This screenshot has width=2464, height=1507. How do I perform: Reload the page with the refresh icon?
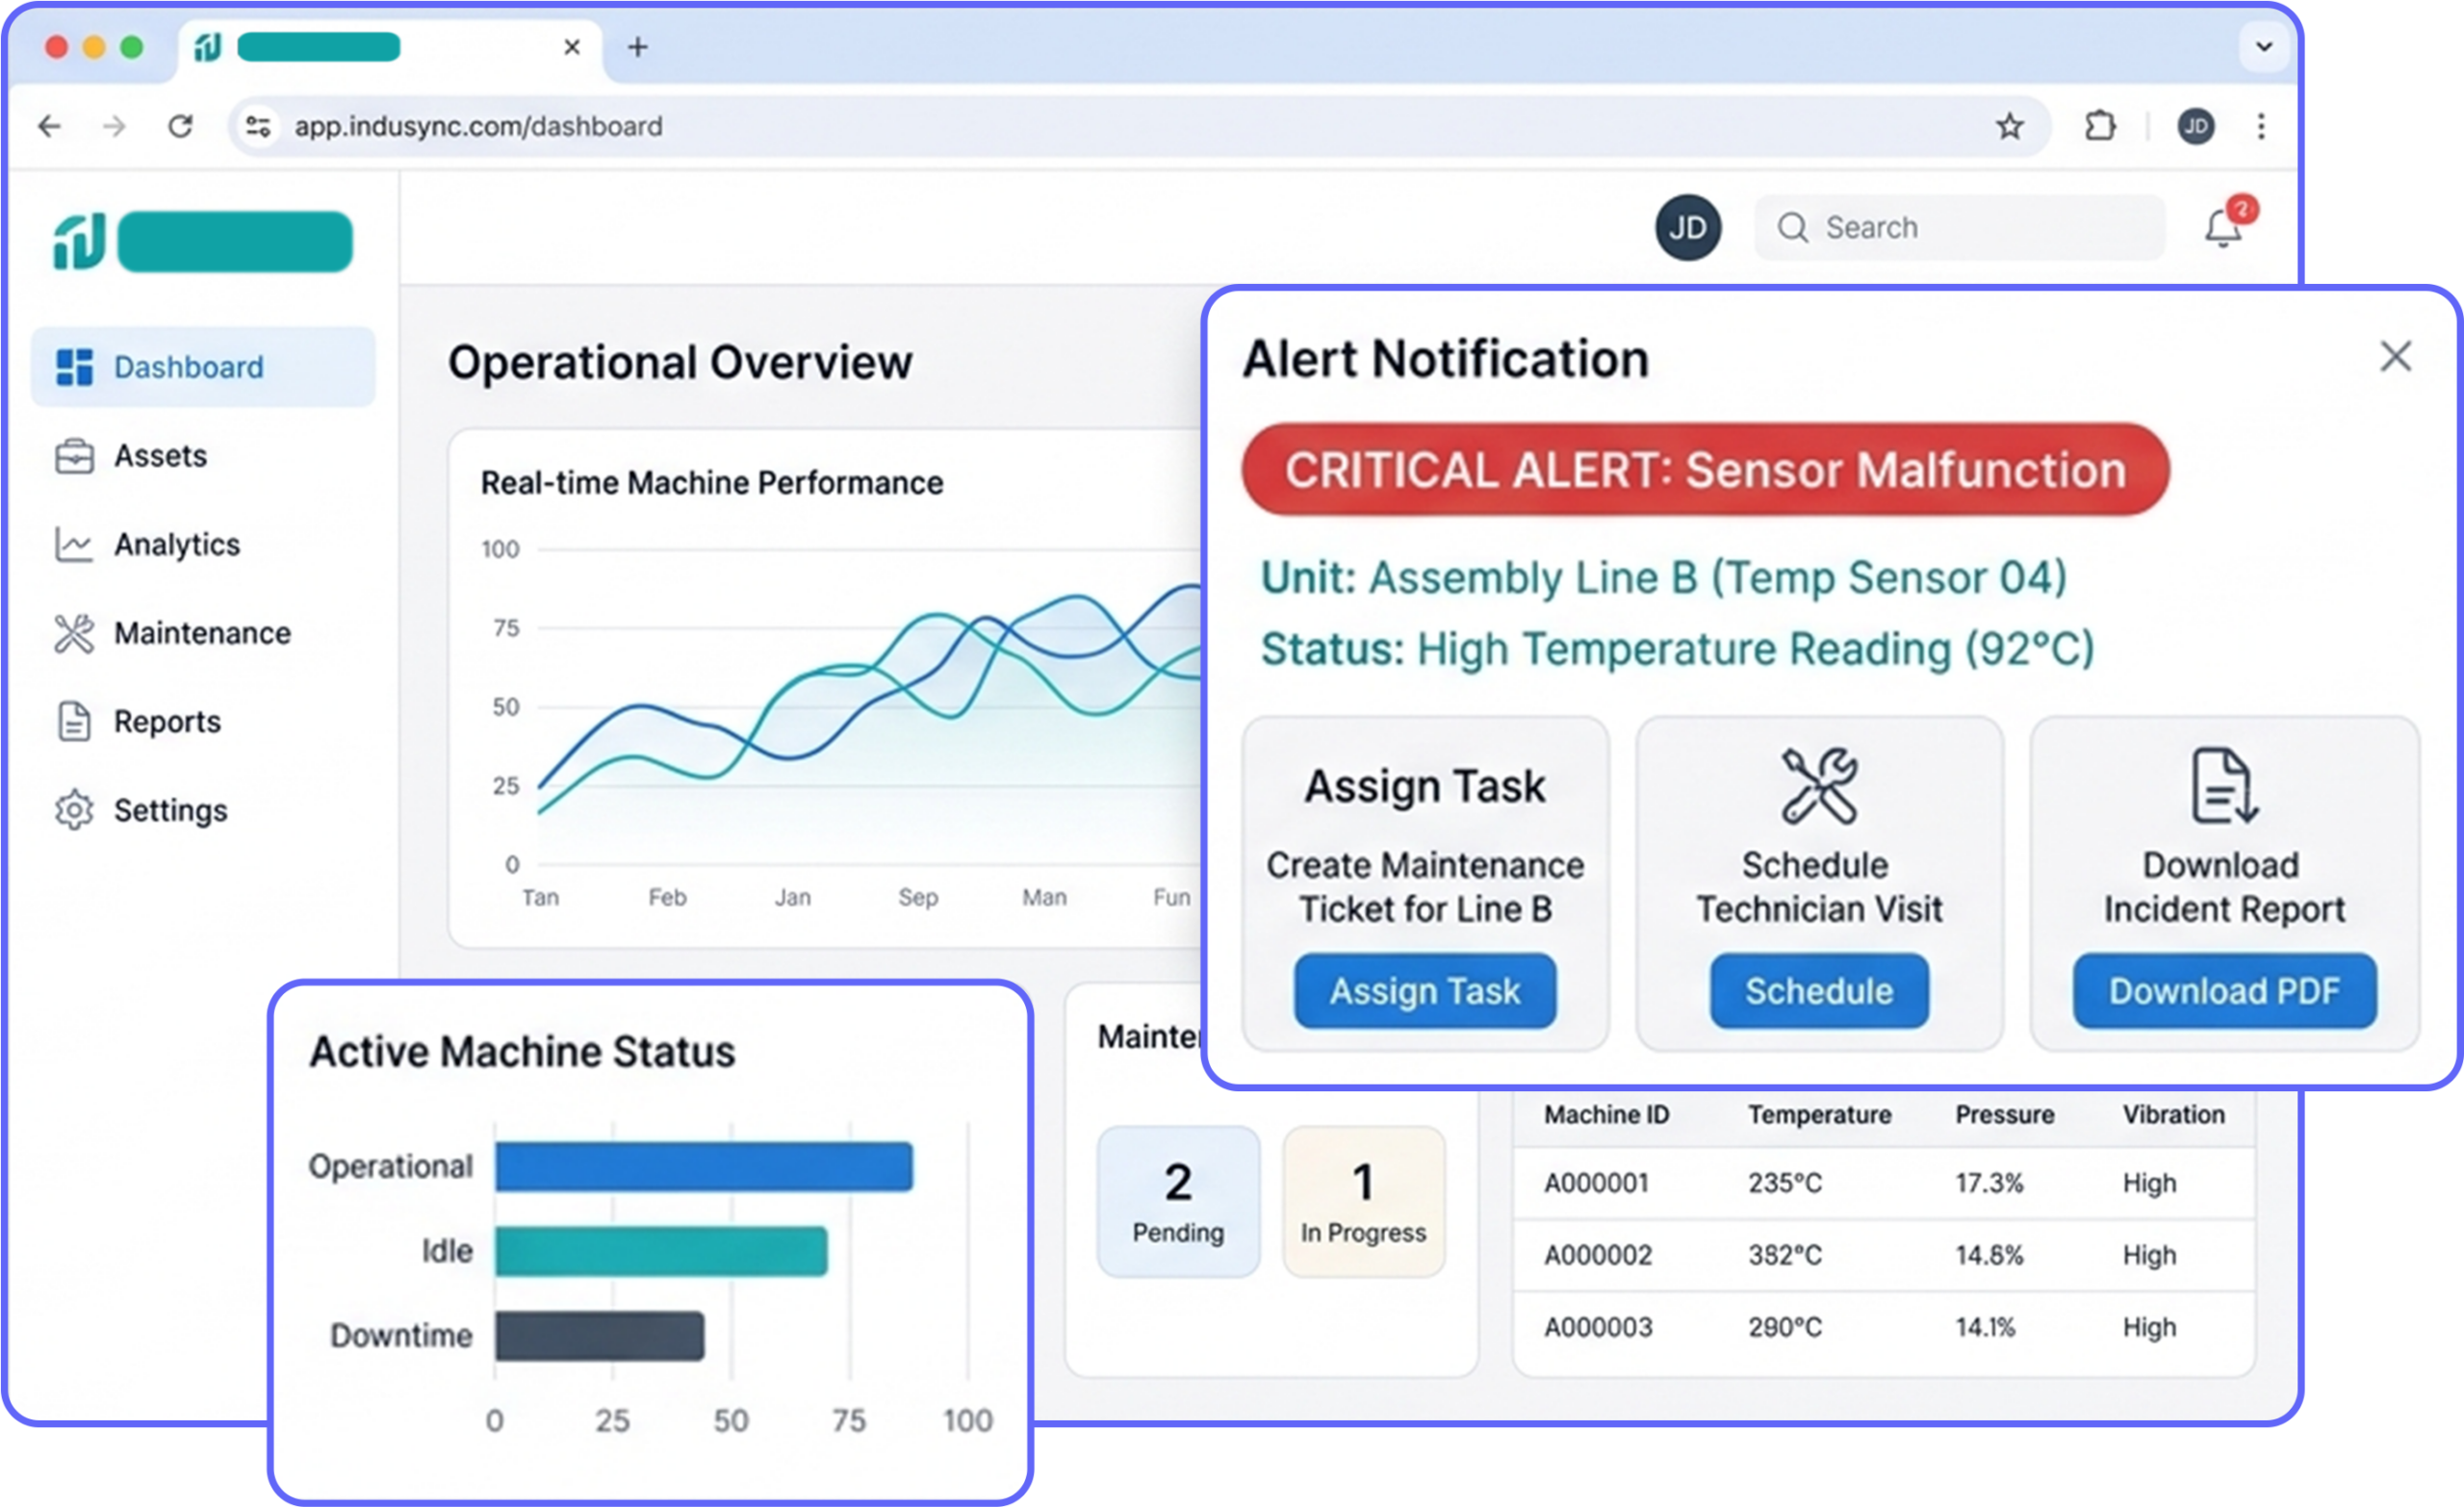click(180, 126)
